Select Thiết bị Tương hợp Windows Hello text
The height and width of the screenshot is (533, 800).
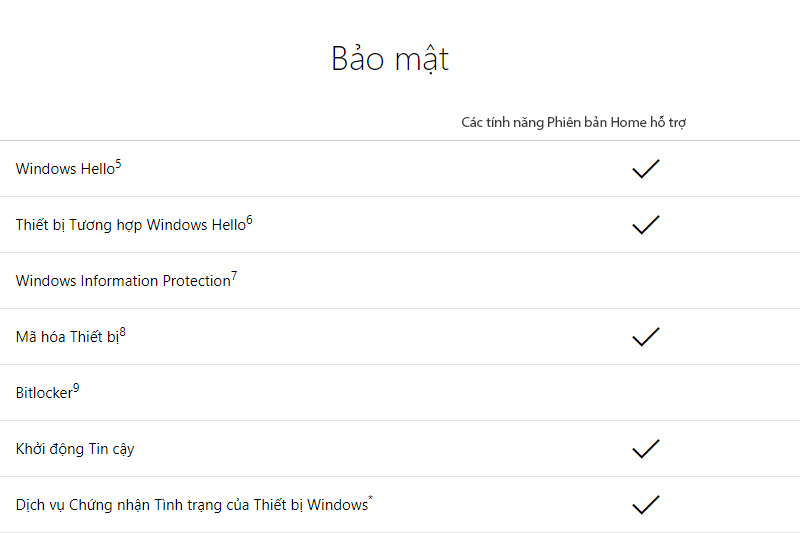tap(131, 225)
